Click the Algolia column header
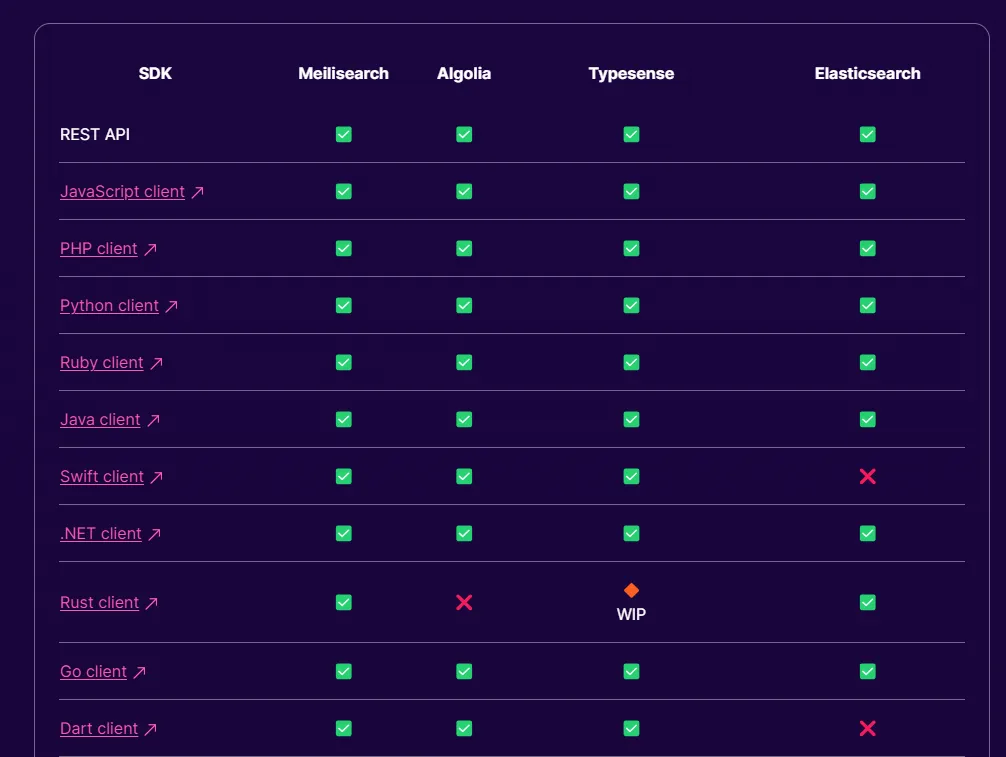 (x=464, y=73)
